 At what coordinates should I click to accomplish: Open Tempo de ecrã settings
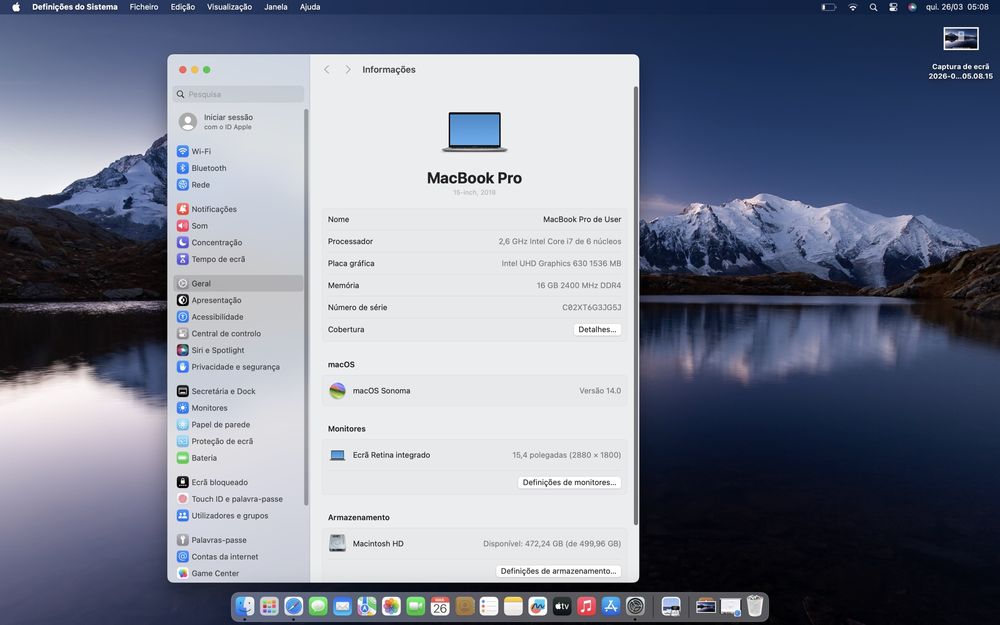click(x=238, y=259)
